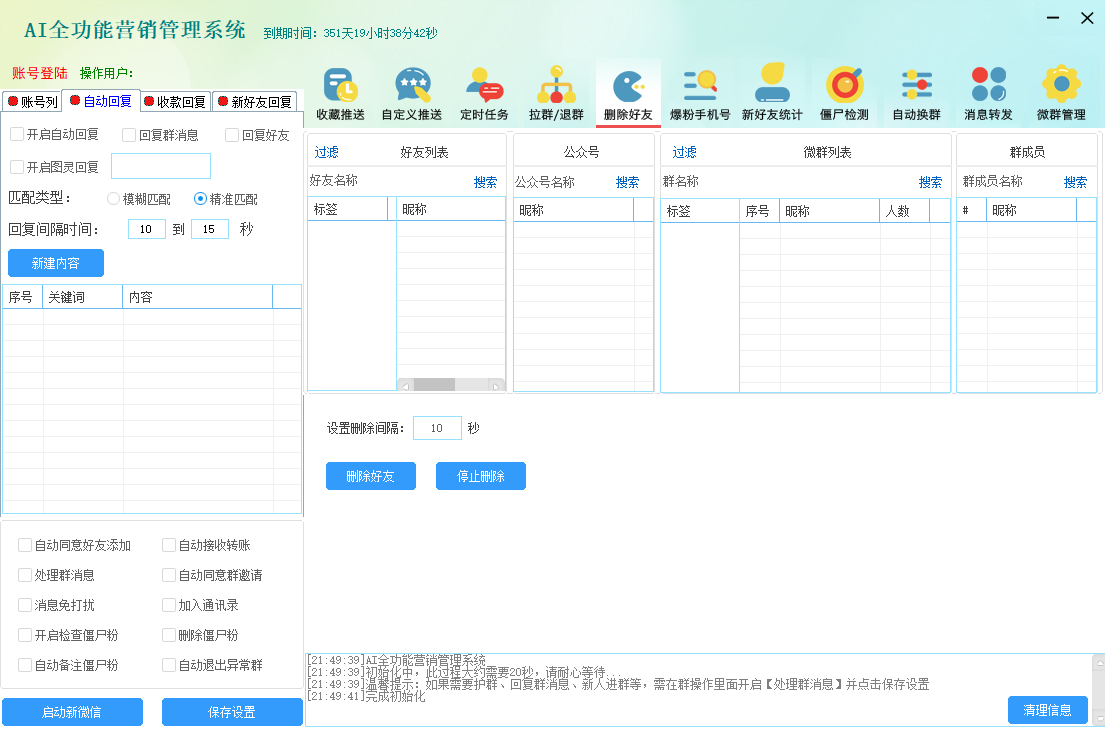The height and width of the screenshot is (740, 1105).
Task: Select 精准匹配 radio option
Action: [x=200, y=199]
